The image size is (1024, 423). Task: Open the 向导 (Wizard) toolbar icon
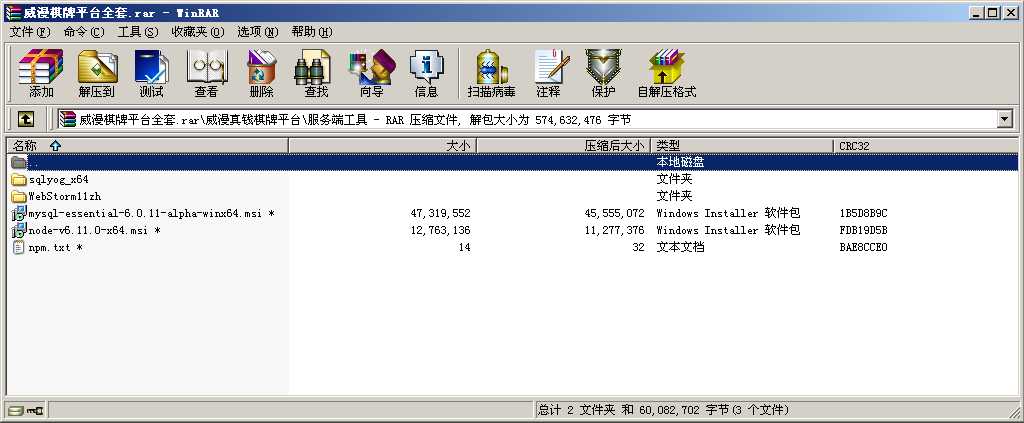pos(372,73)
